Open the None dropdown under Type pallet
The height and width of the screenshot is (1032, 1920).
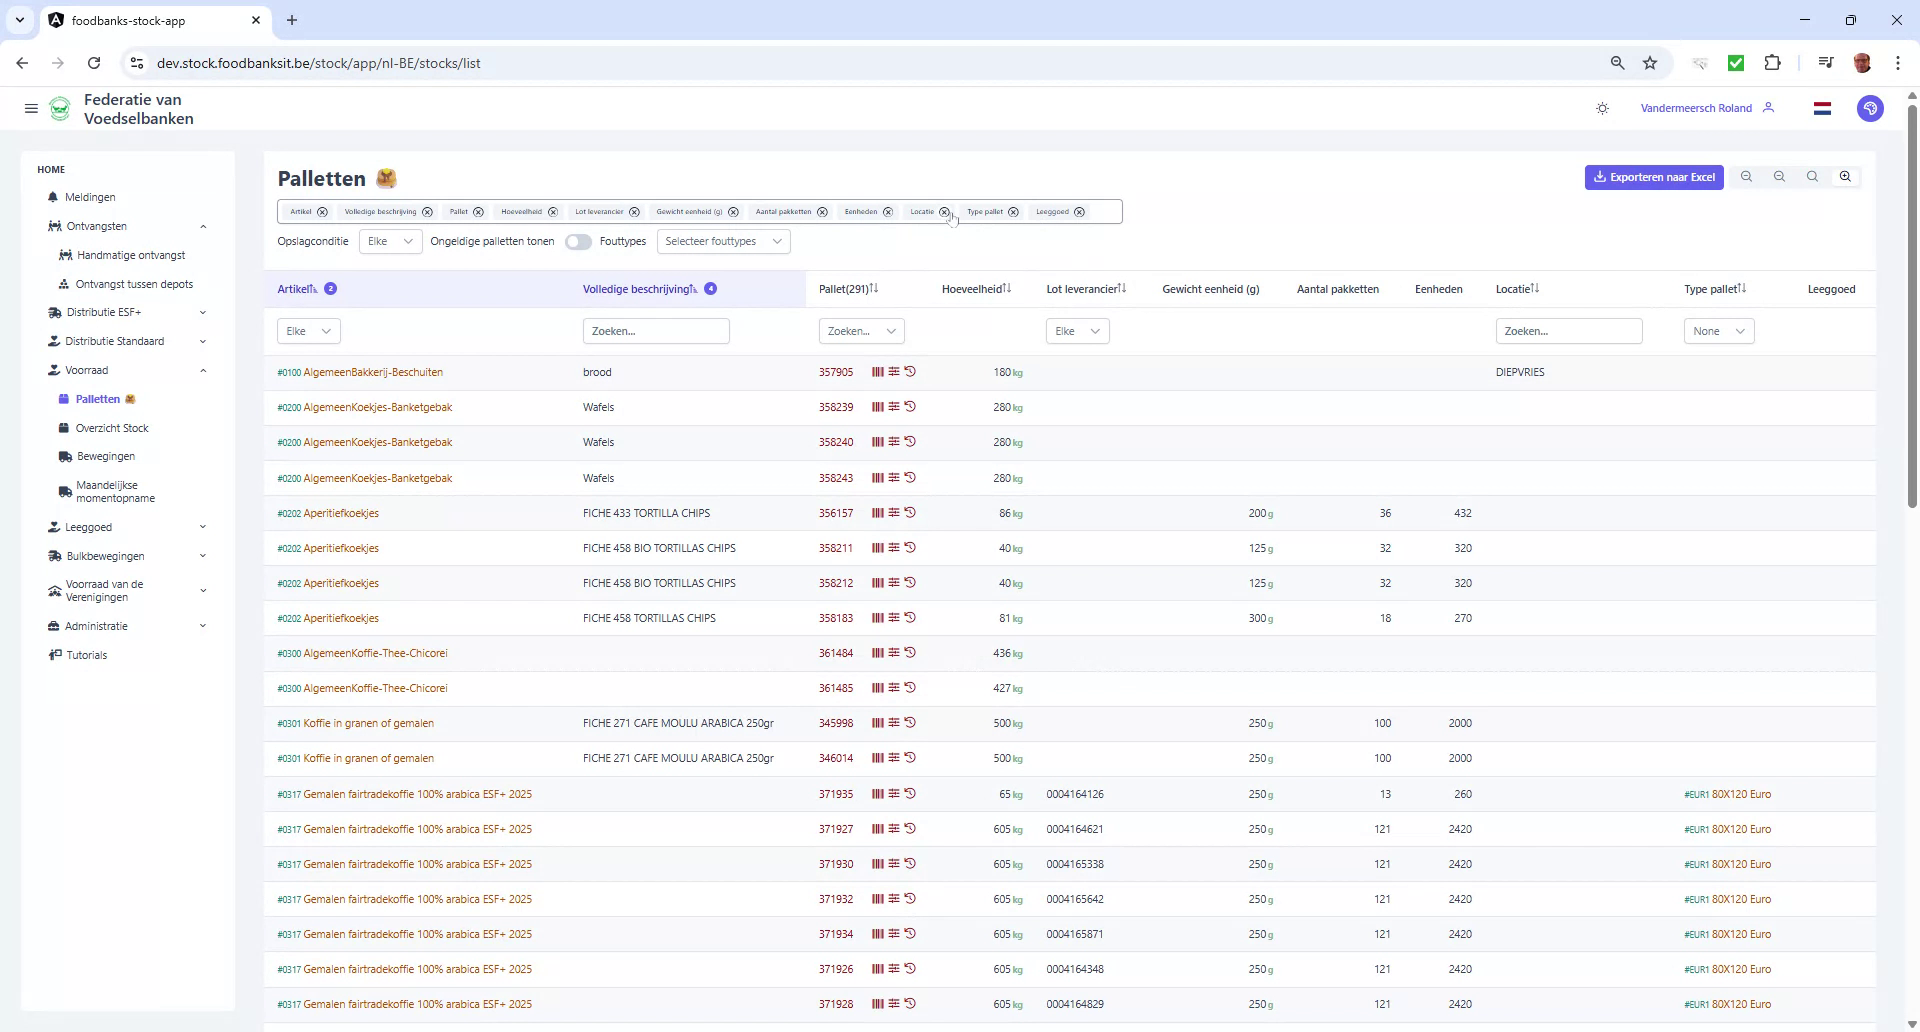click(x=1717, y=331)
